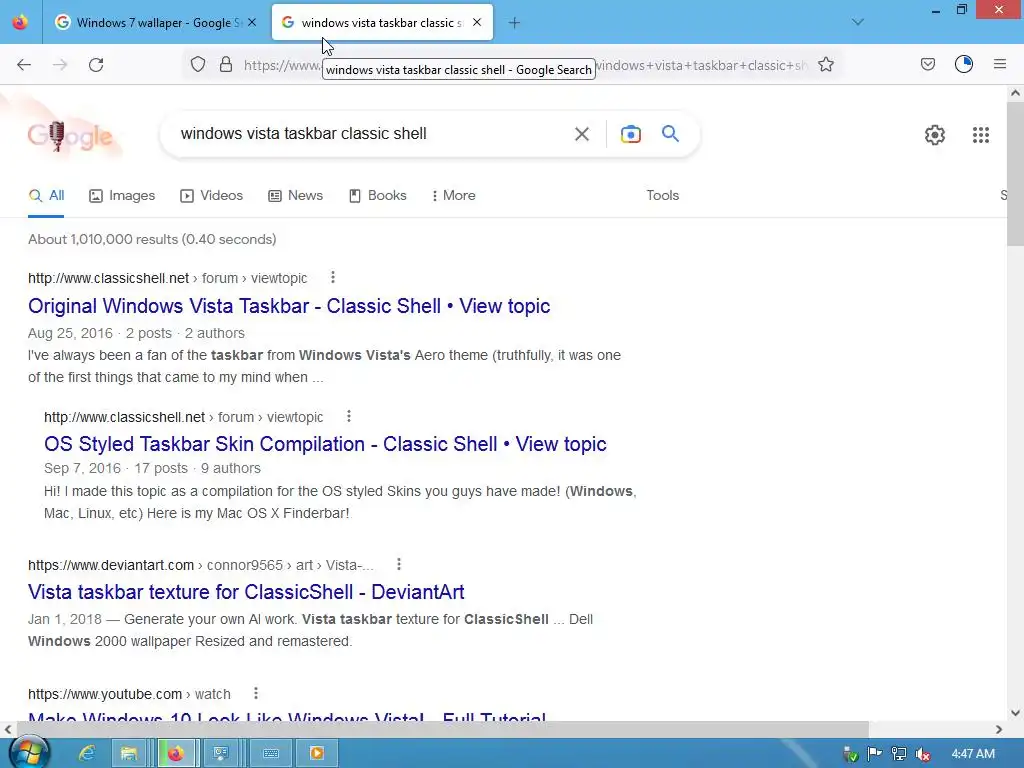Open the Action Center flag icon
The height and width of the screenshot is (768, 1024).
click(x=874, y=754)
